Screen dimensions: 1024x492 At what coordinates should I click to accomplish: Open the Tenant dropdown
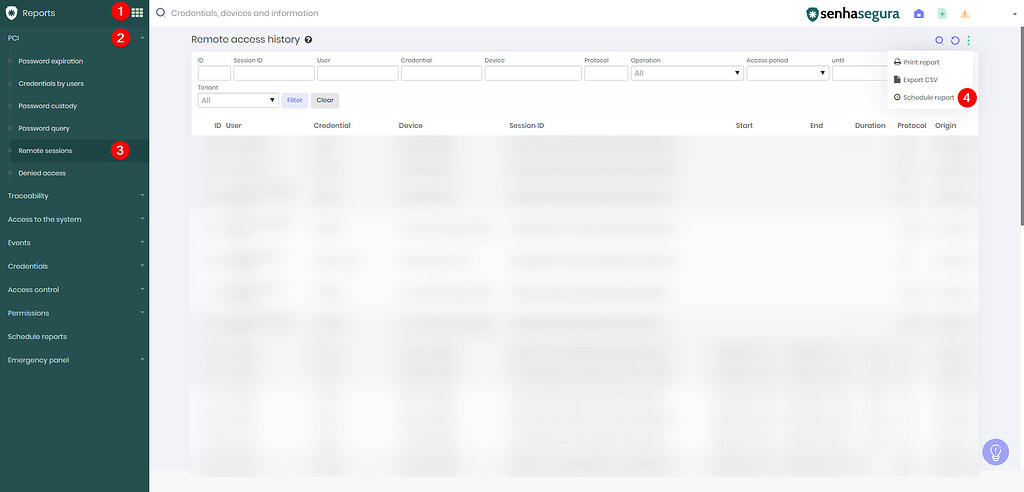238,100
